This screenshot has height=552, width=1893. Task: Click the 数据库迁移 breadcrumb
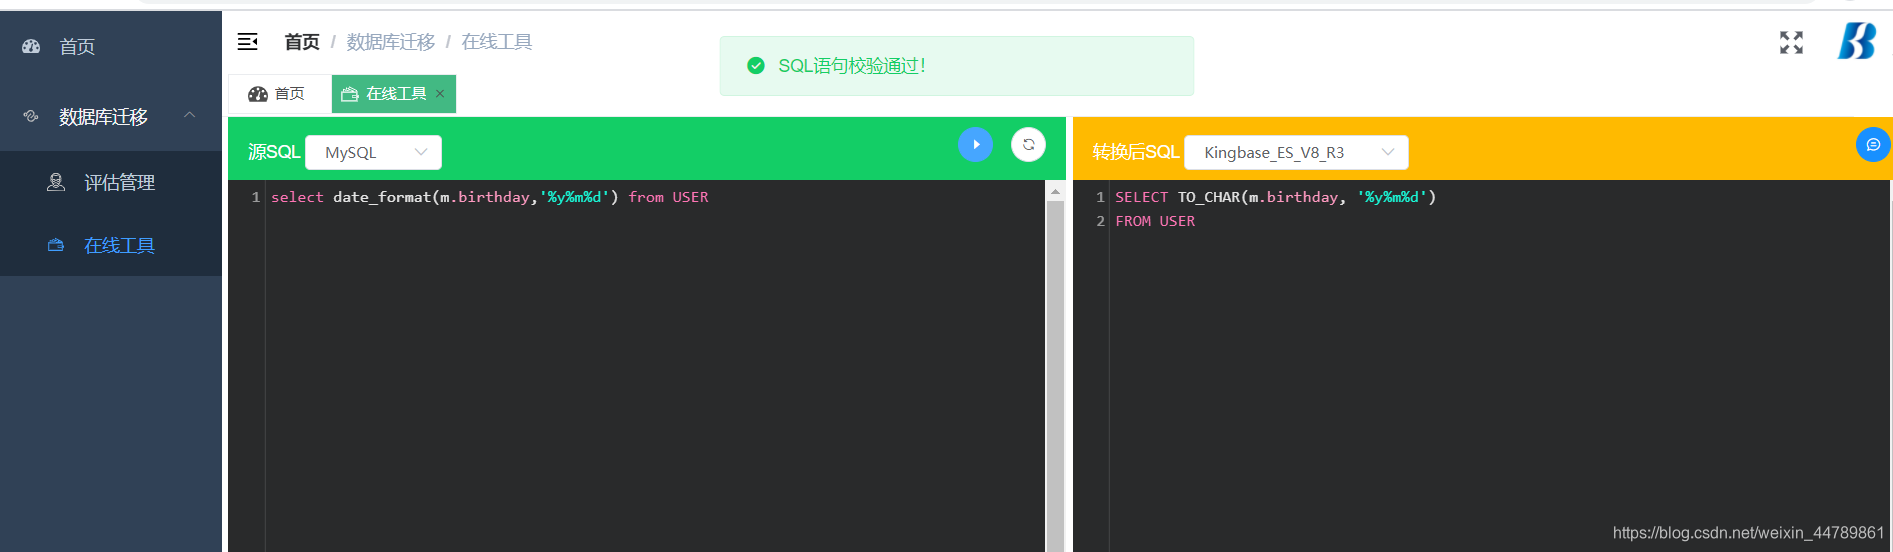click(391, 42)
